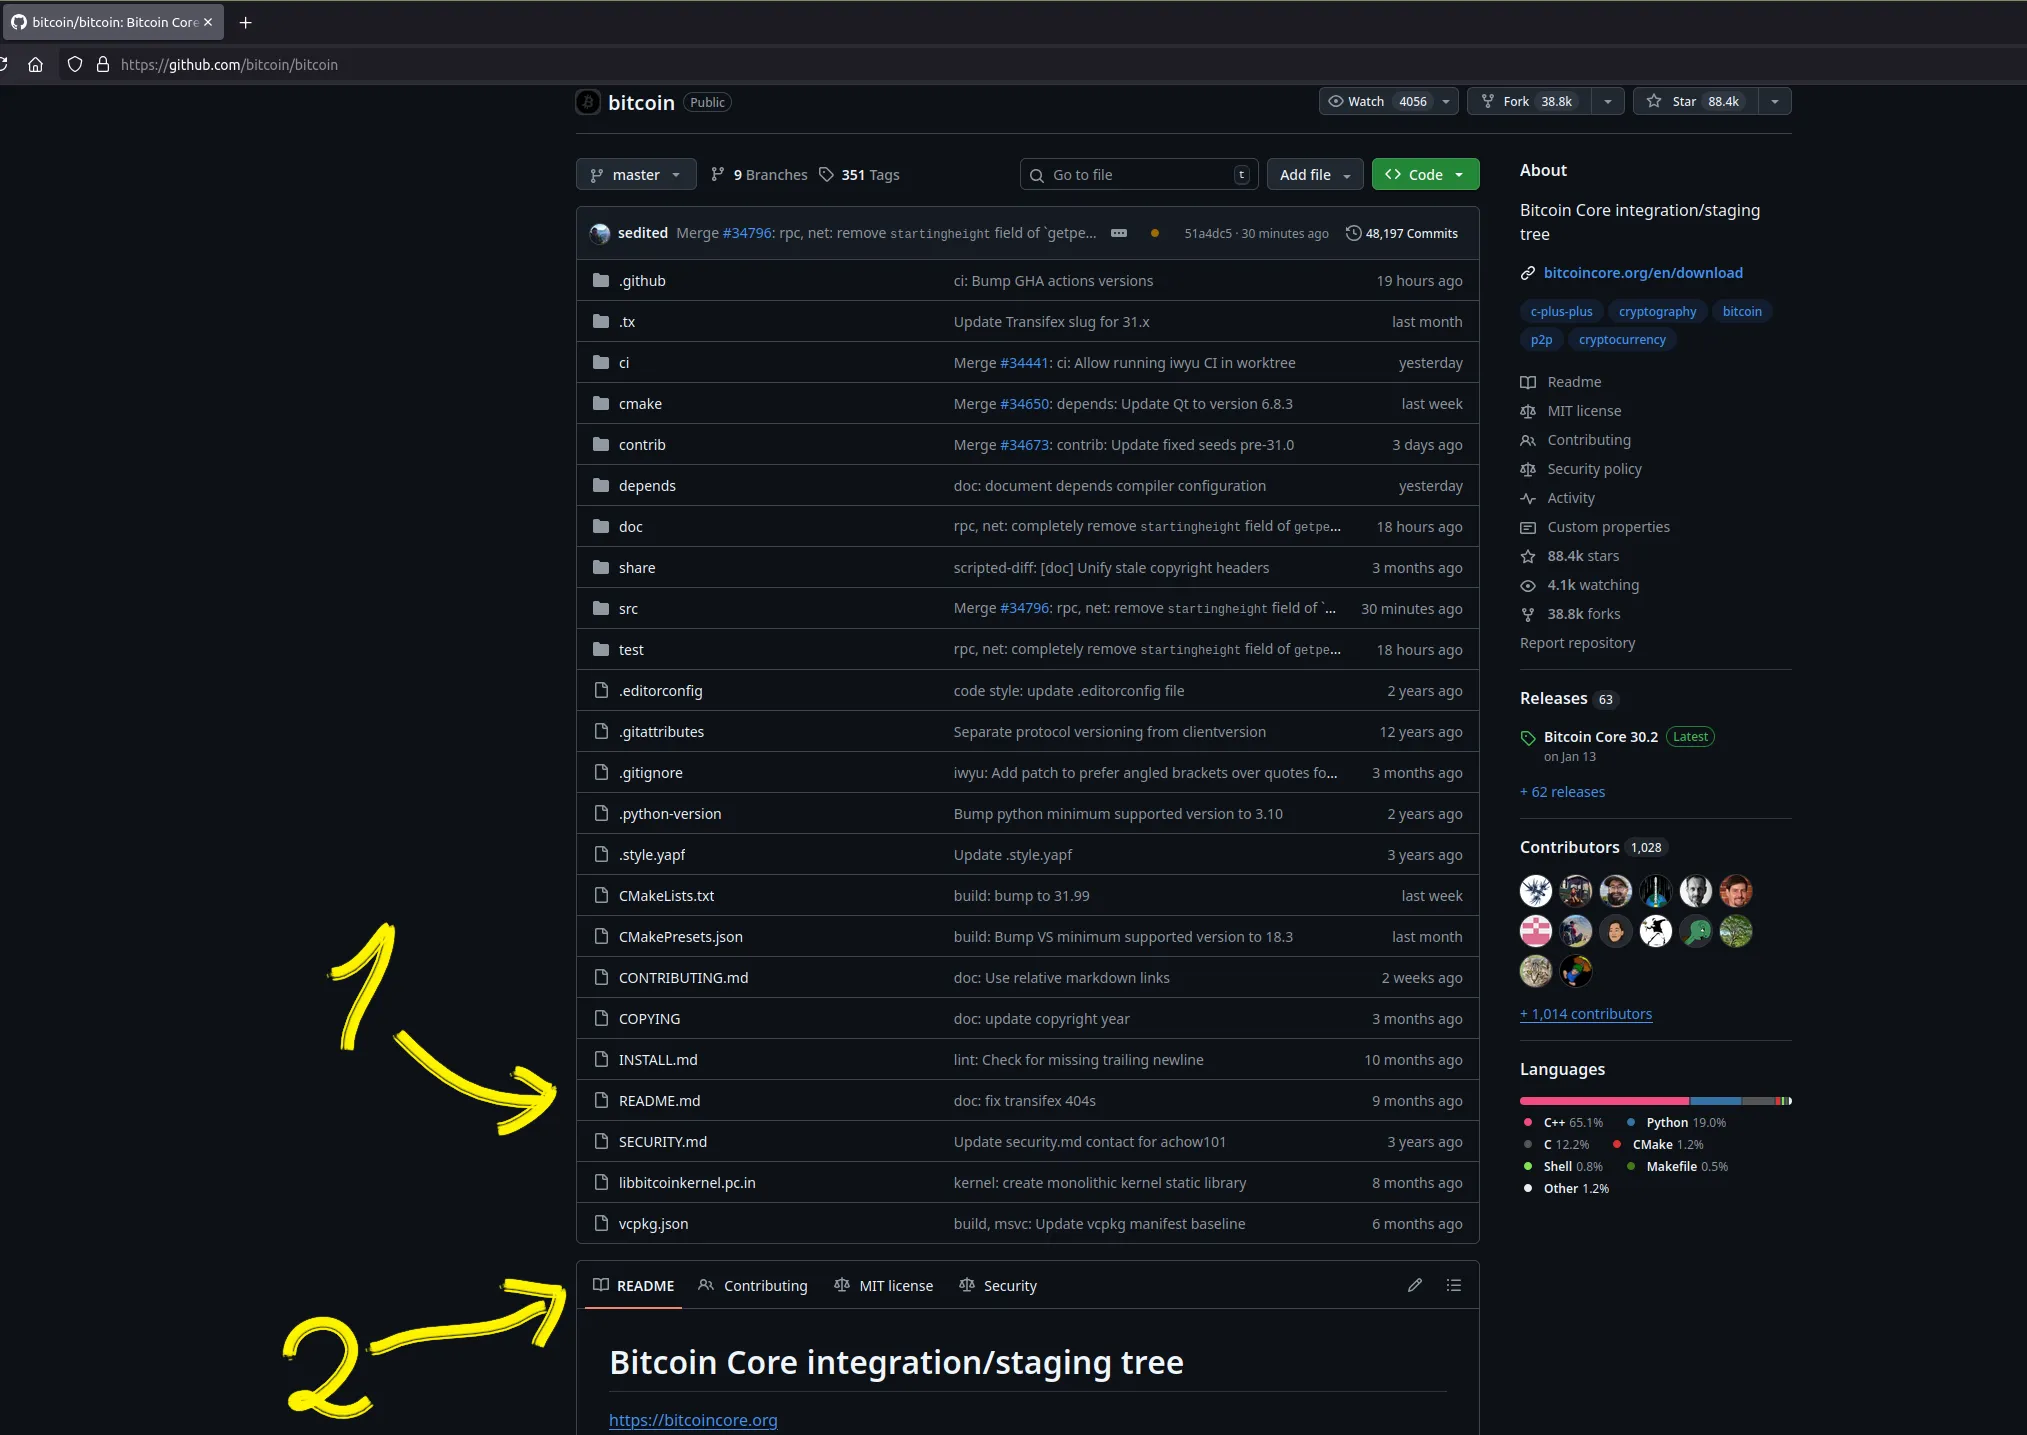Viewport: 2027px width, 1435px height.
Task: Open the #34796 pull request link in commit bar
Action: [747, 233]
